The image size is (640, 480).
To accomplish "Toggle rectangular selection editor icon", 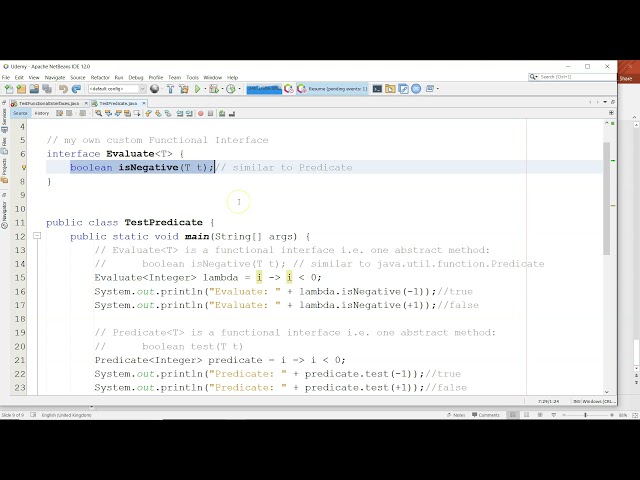I will pyautogui.click(x=137, y=113).
